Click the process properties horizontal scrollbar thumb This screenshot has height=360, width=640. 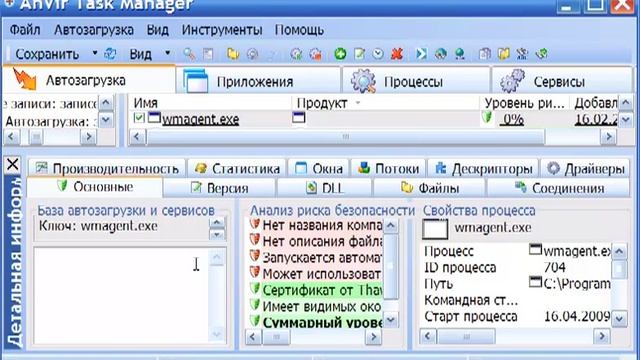pos(466,337)
